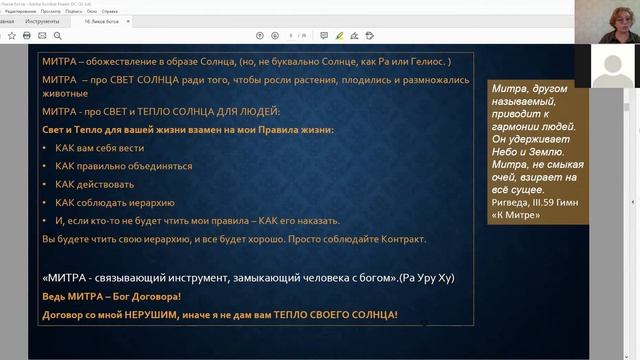
Task: Expand the right side panel arrow
Action: tap(633, 202)
